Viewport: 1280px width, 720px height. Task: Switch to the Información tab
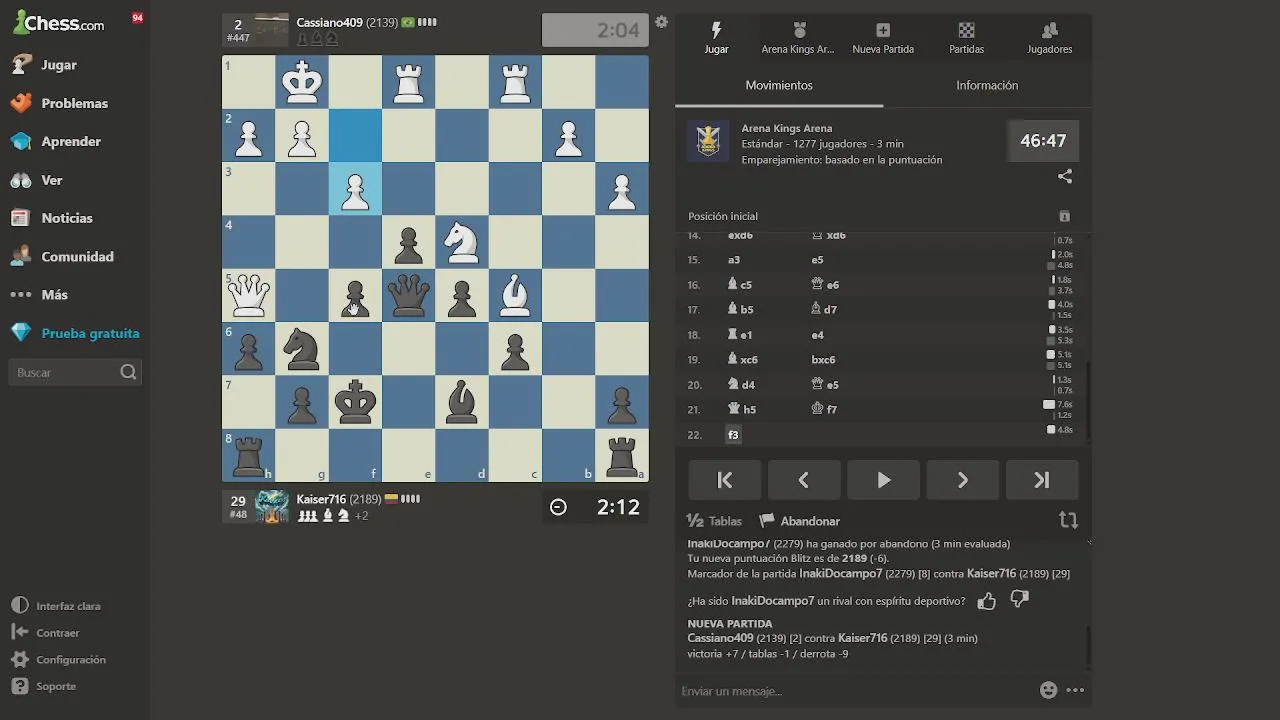pyautogui.click(x=987, y=86)
